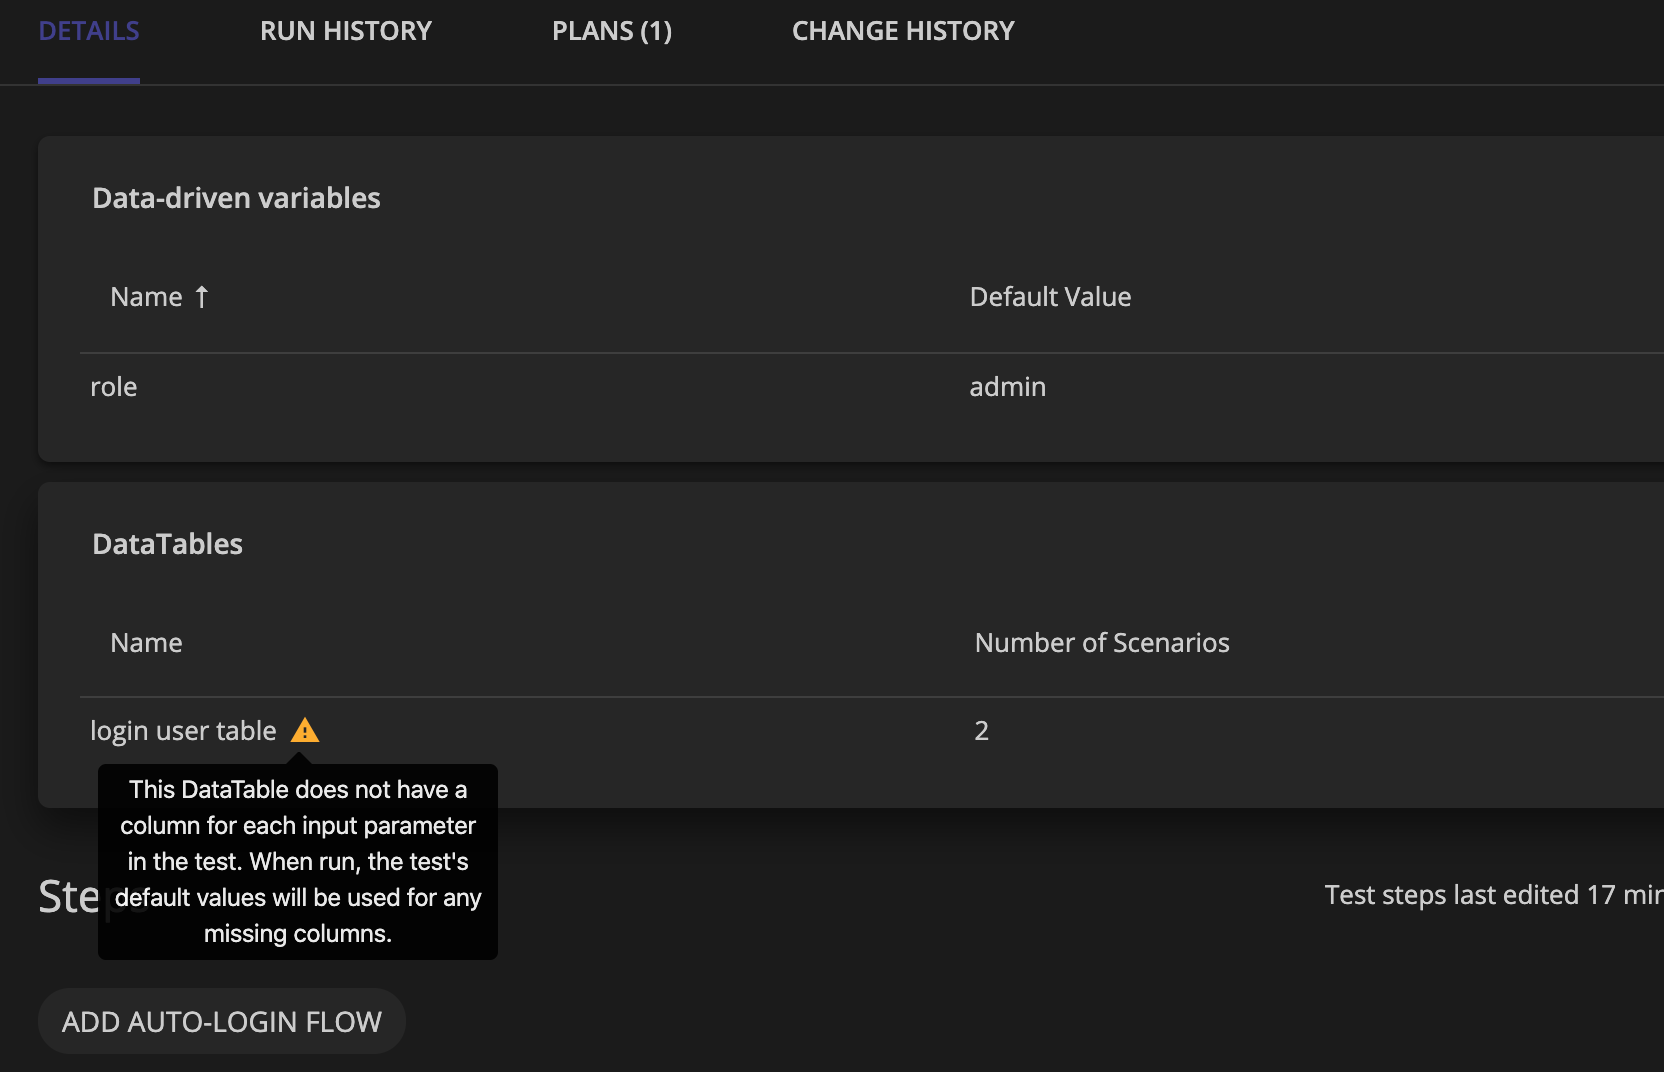Sort variables by the Name column header
The width and height of the screenshot is (1664, 1072).
pos(146,297)
